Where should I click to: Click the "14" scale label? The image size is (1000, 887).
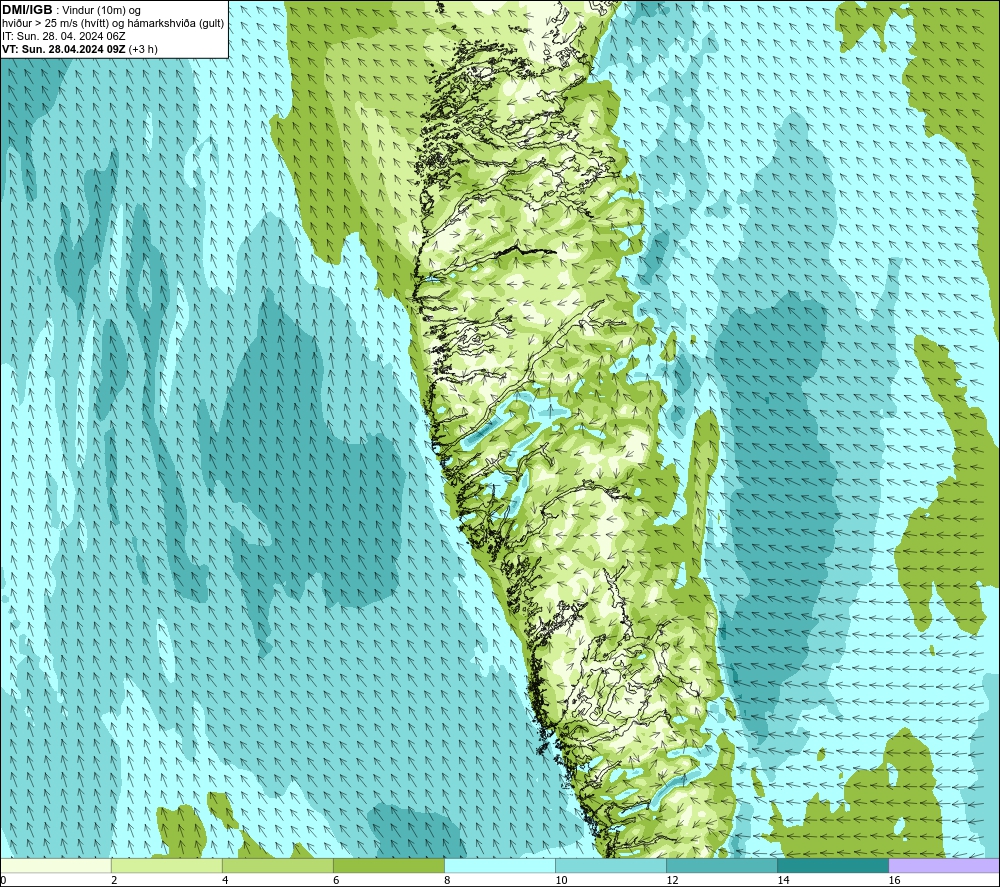[783, 881]
